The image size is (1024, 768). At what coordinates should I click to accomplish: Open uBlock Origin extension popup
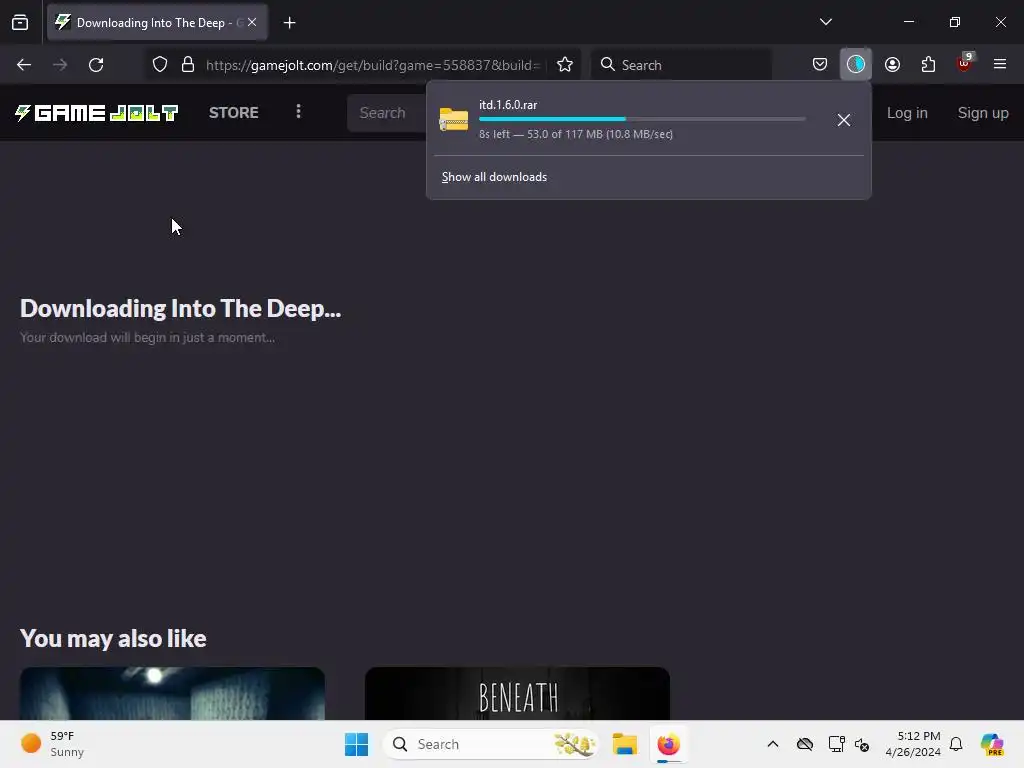pyautogui.click(x=965, y=63)
